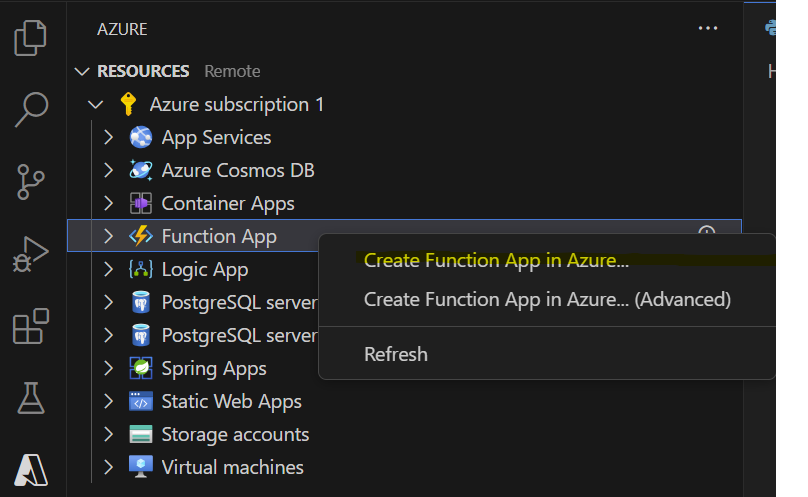This screenshot has width=808, height=497.
Task: Expand the Storage accounts node
Action: pyautogui.click(x=108, y=434)
